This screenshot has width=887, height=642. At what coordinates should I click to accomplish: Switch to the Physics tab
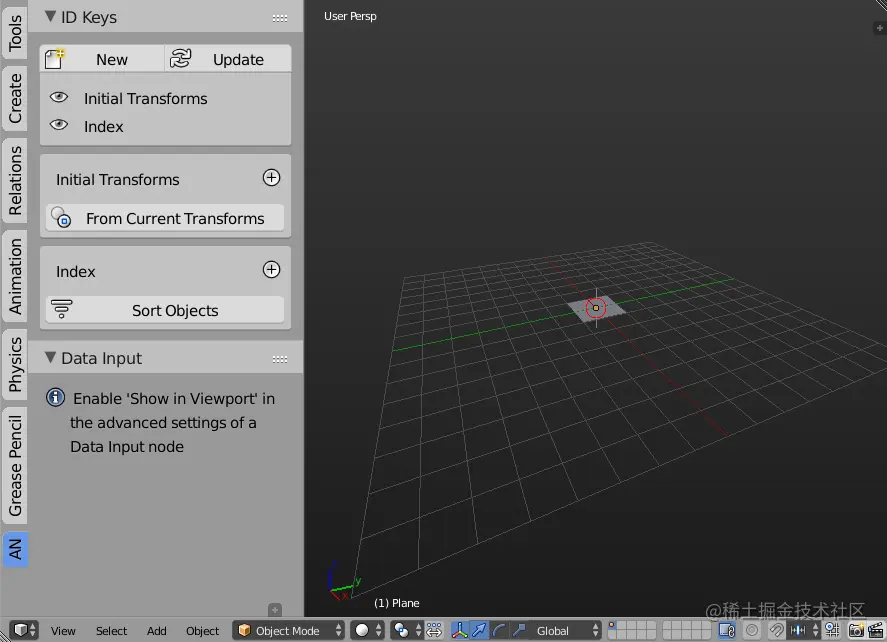pyautogui.click(x=15, y=364)
